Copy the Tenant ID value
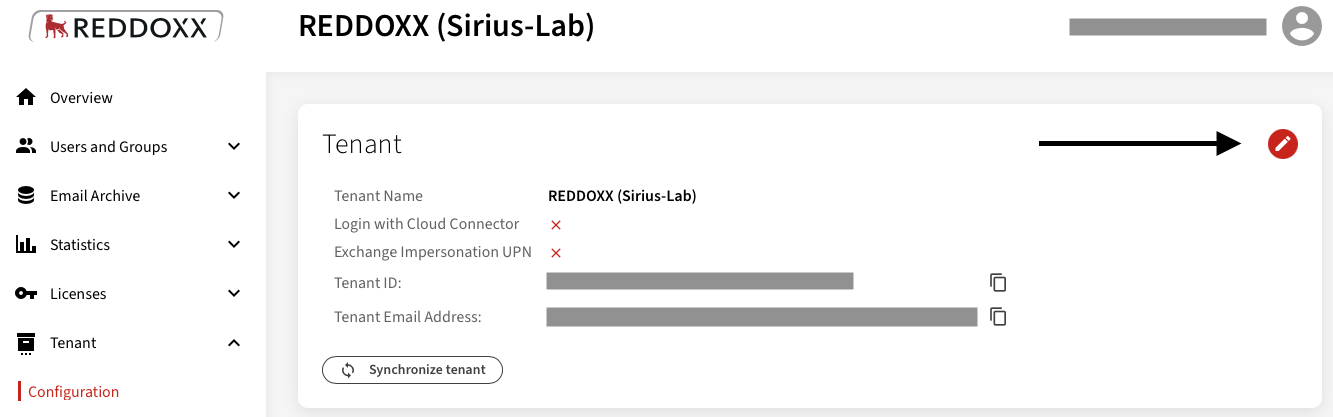The width and height of the screenshot is (1333, 417). (997, 282)
